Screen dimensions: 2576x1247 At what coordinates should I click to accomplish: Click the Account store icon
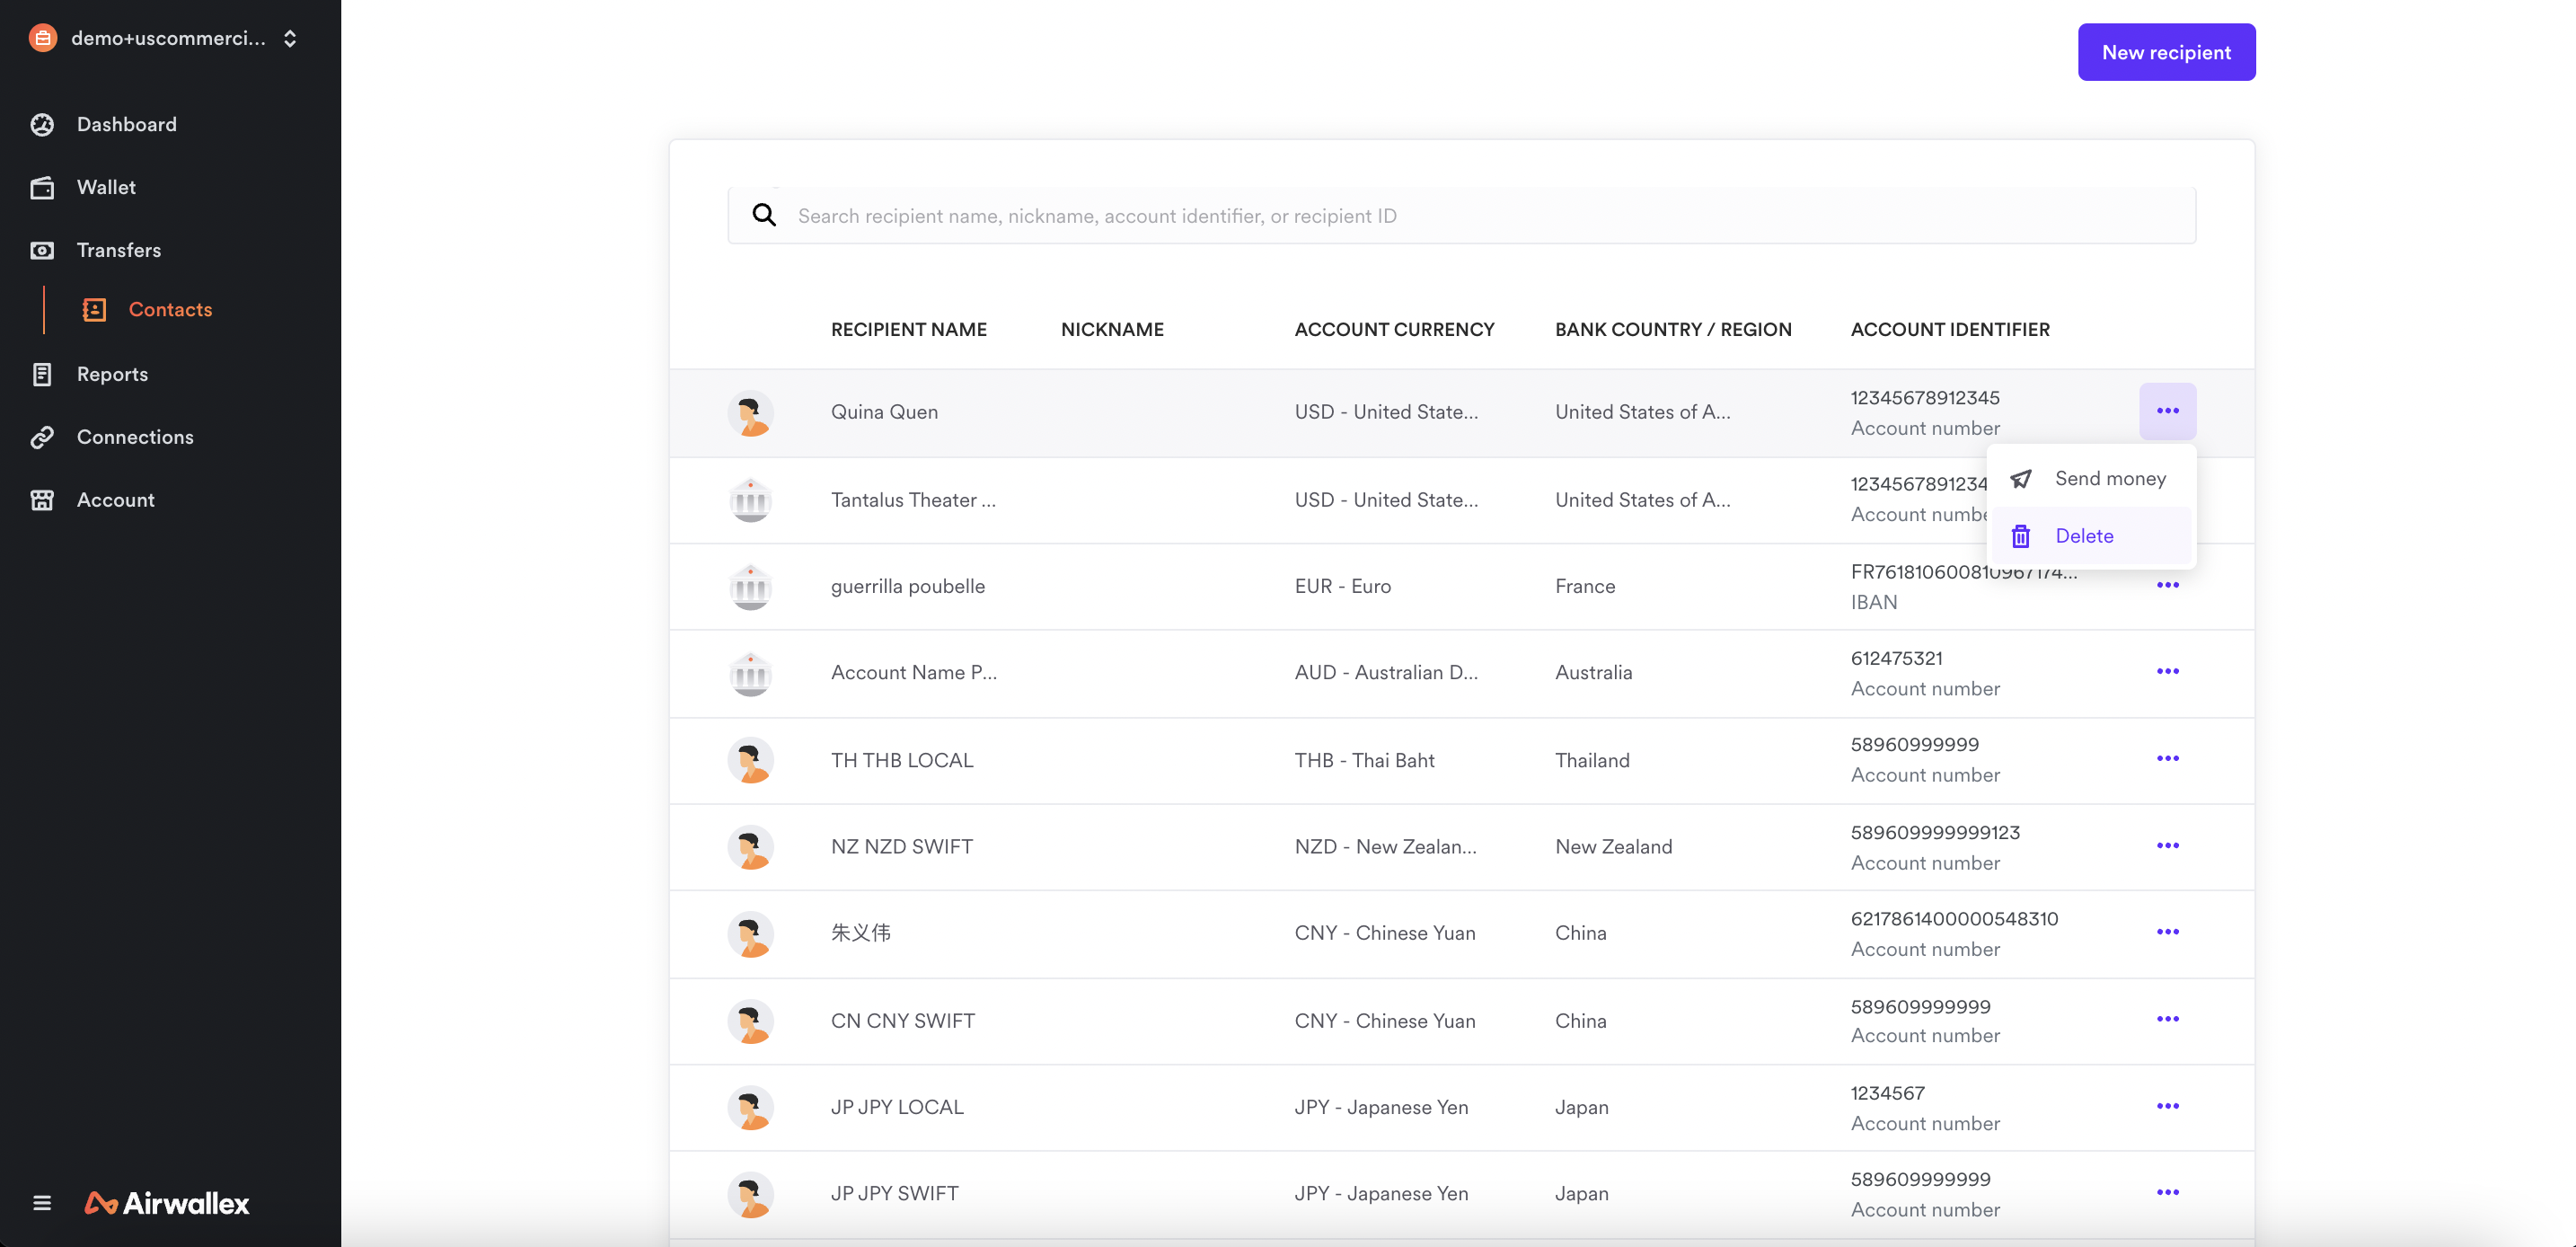[x=42, y=500]
